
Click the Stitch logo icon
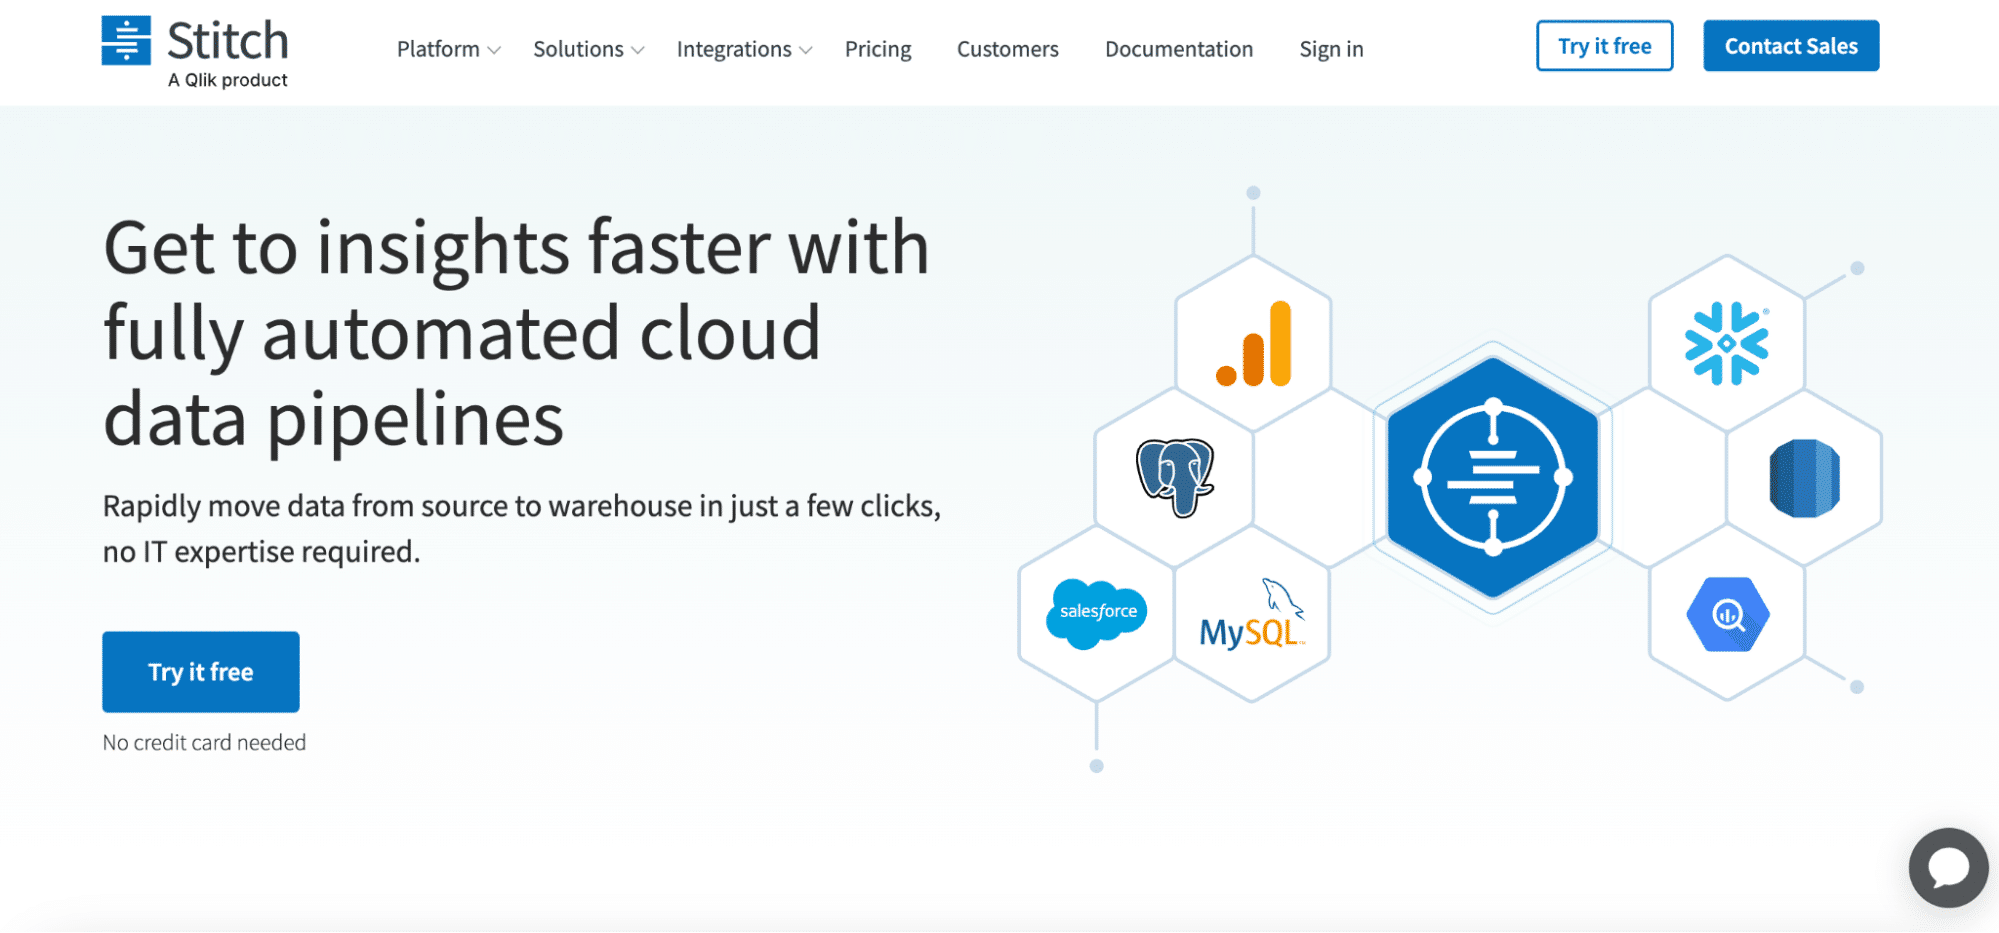[126, 40]
